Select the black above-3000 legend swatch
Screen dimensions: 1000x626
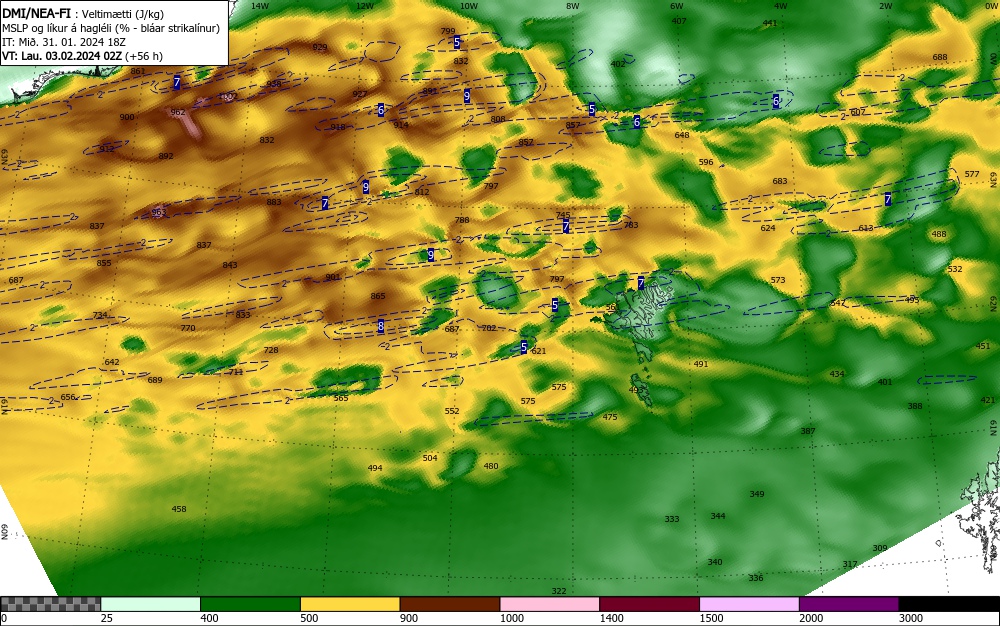pyautogui.click(x=949, y=604)
